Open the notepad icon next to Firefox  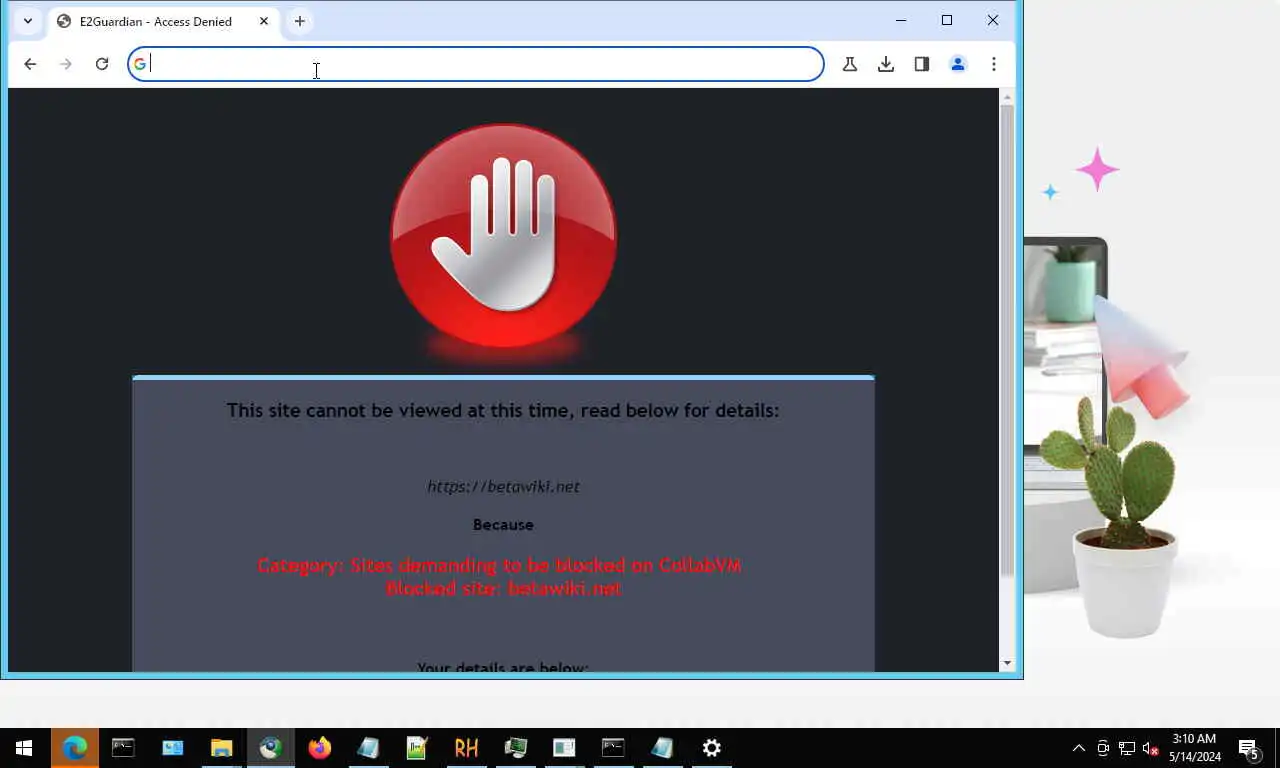point(368,748)
